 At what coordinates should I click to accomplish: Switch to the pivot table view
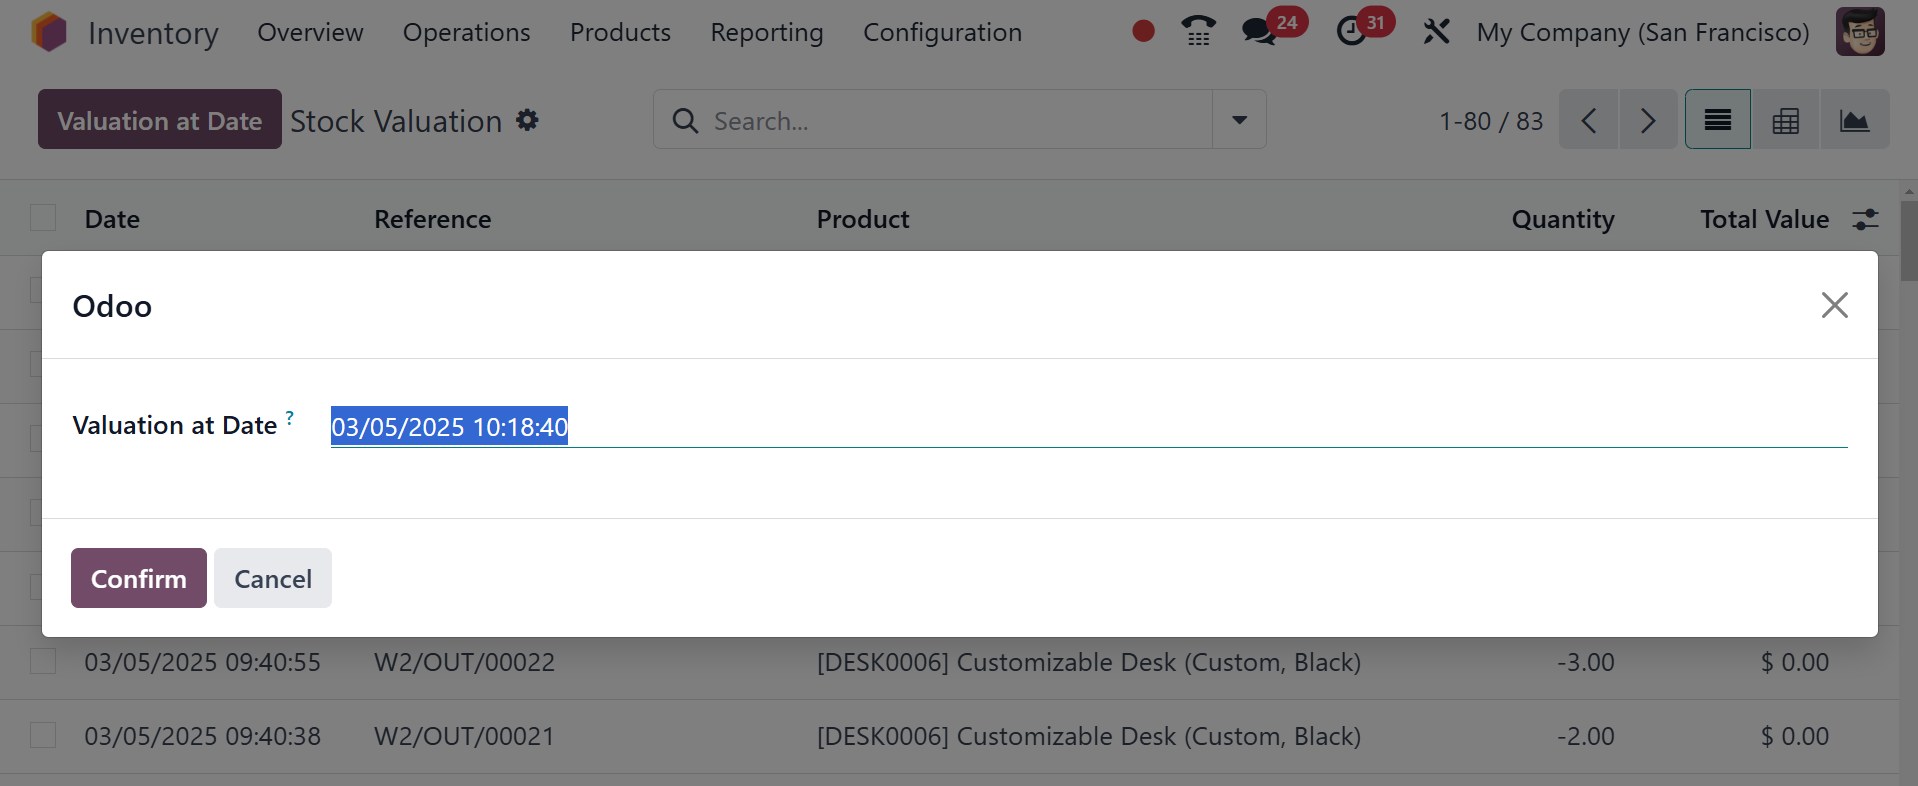1785,120
